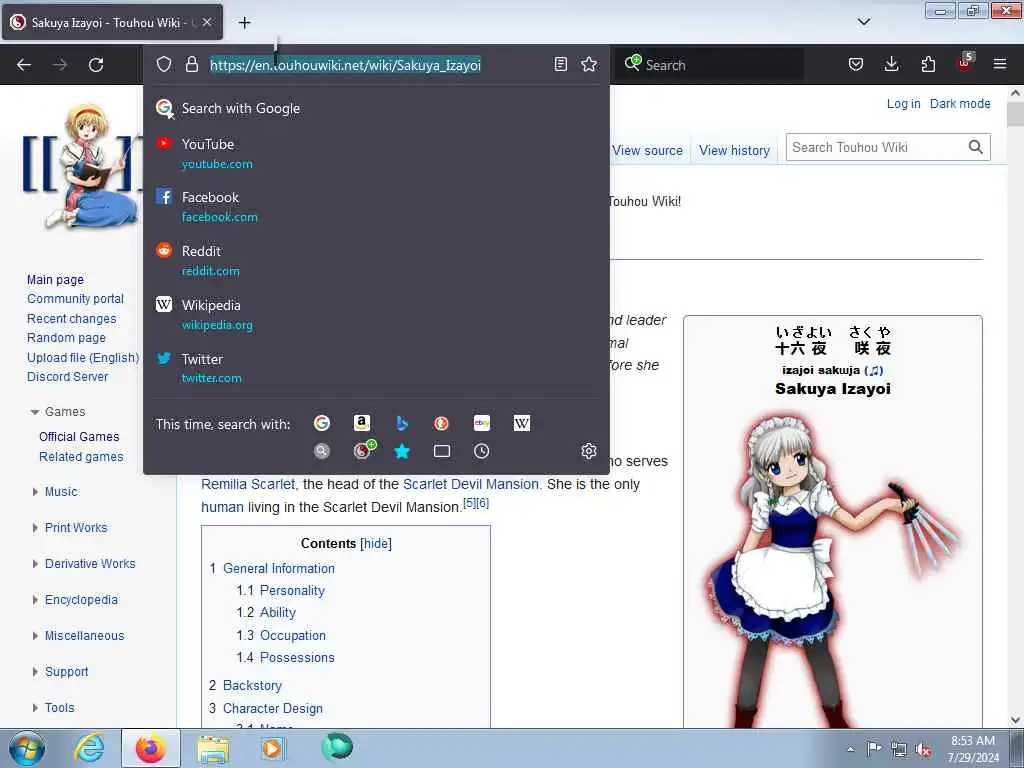Screen dimensions: 1024x768
Task: Open Recent changes sidebar link
Action: 72,319
